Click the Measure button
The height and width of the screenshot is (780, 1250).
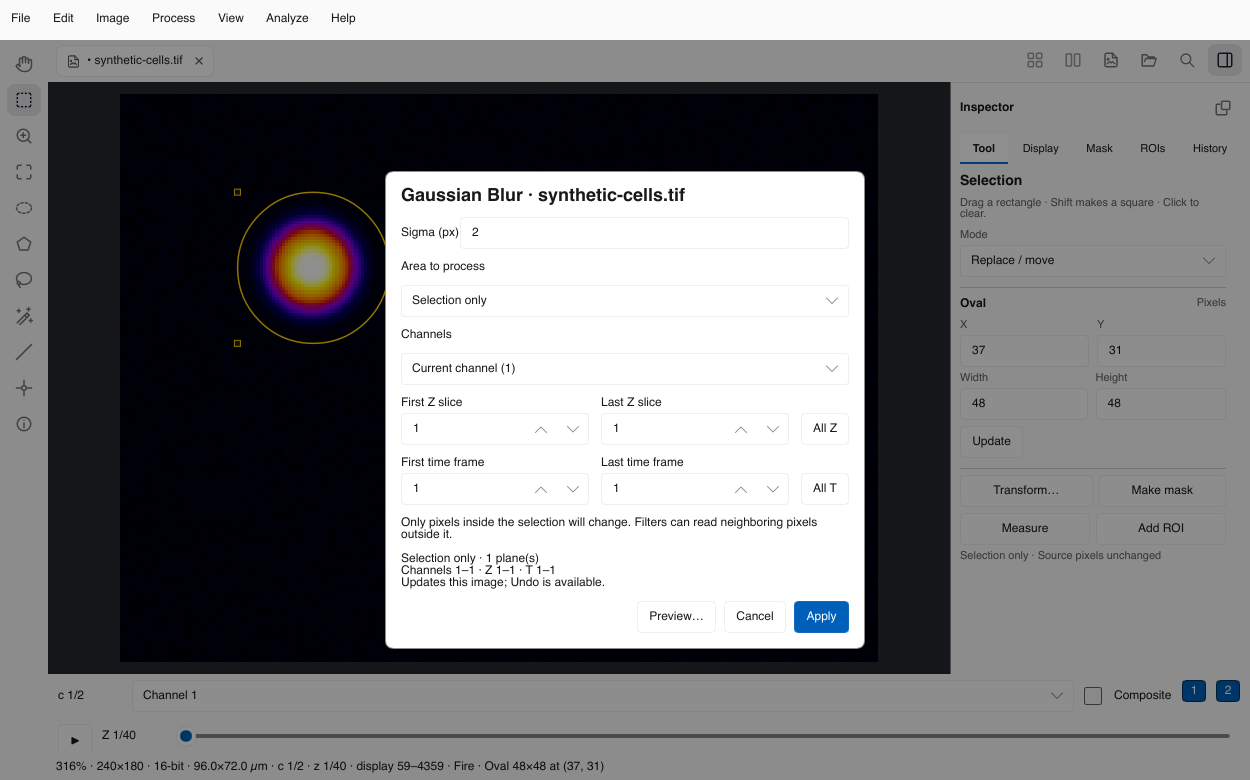1025,529
